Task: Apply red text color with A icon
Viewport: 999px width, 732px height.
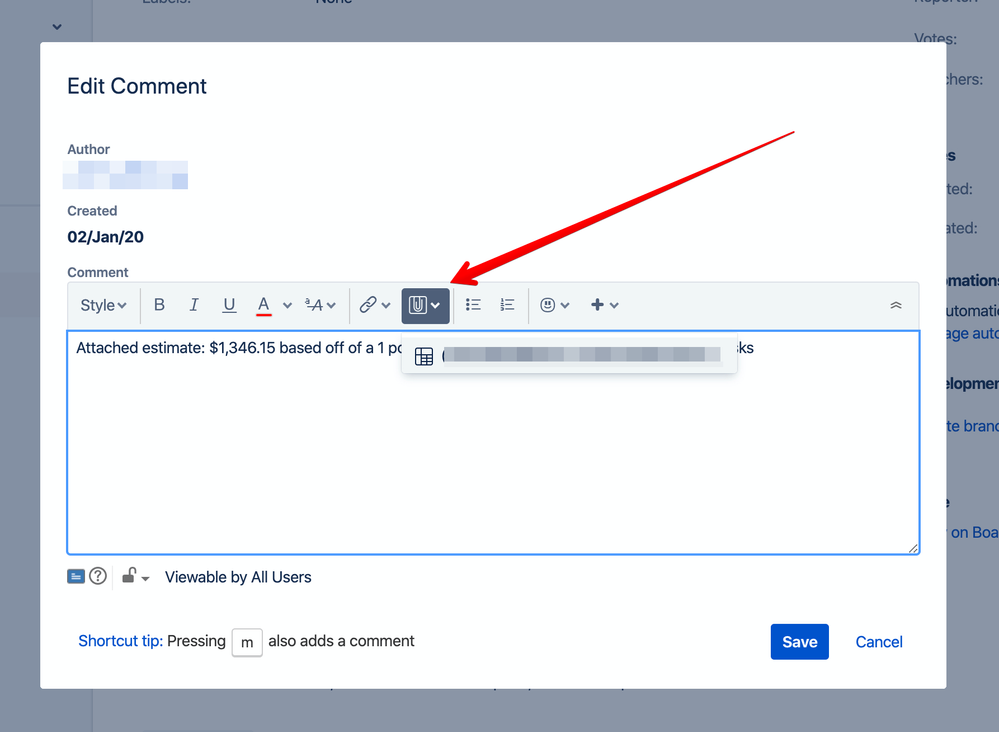Action: coord(264,305)
